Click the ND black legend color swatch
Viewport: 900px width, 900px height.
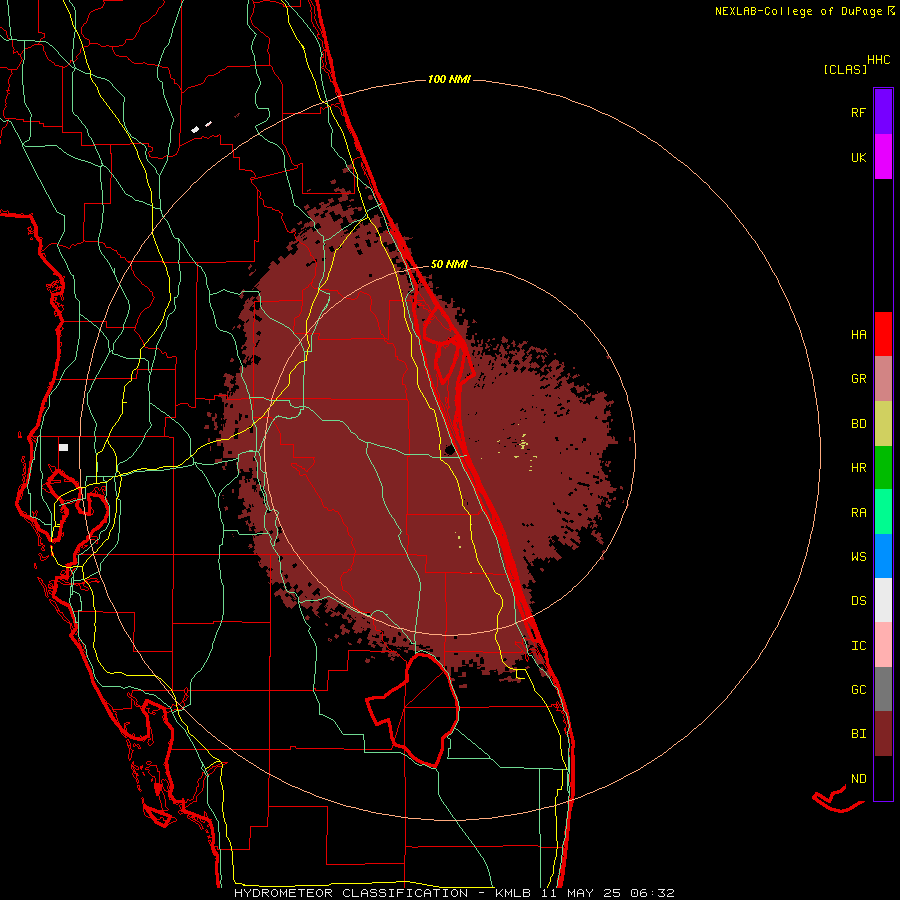(883, 778)
